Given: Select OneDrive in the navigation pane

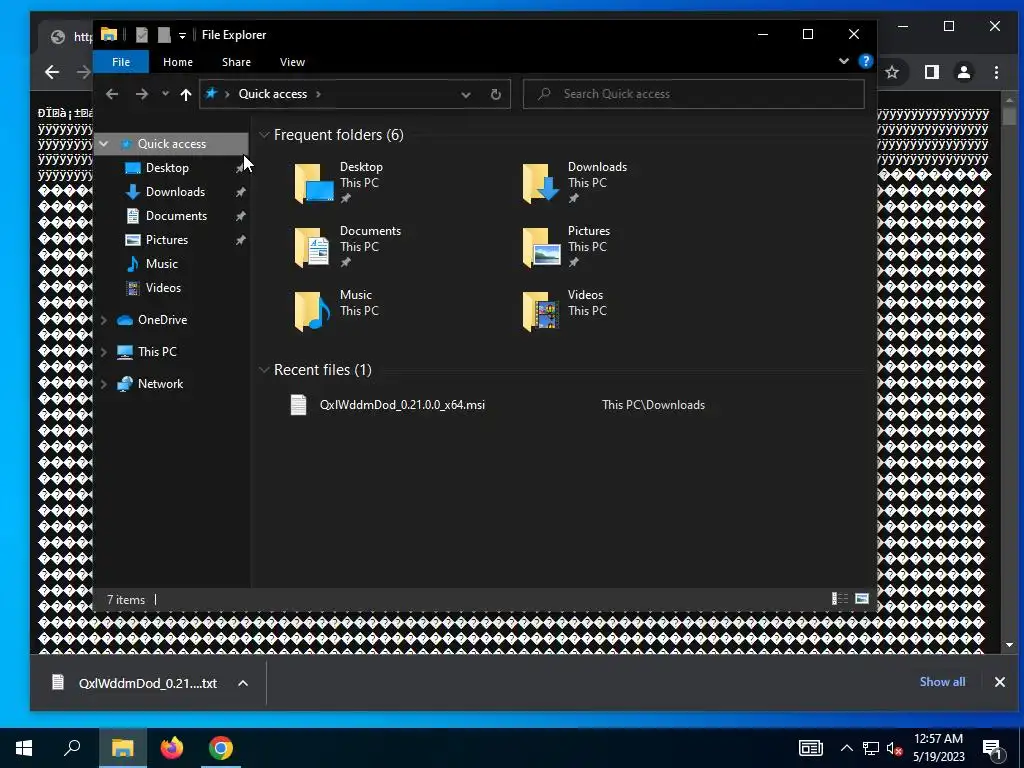Looking at the screenshot, I should coord(162,320).
